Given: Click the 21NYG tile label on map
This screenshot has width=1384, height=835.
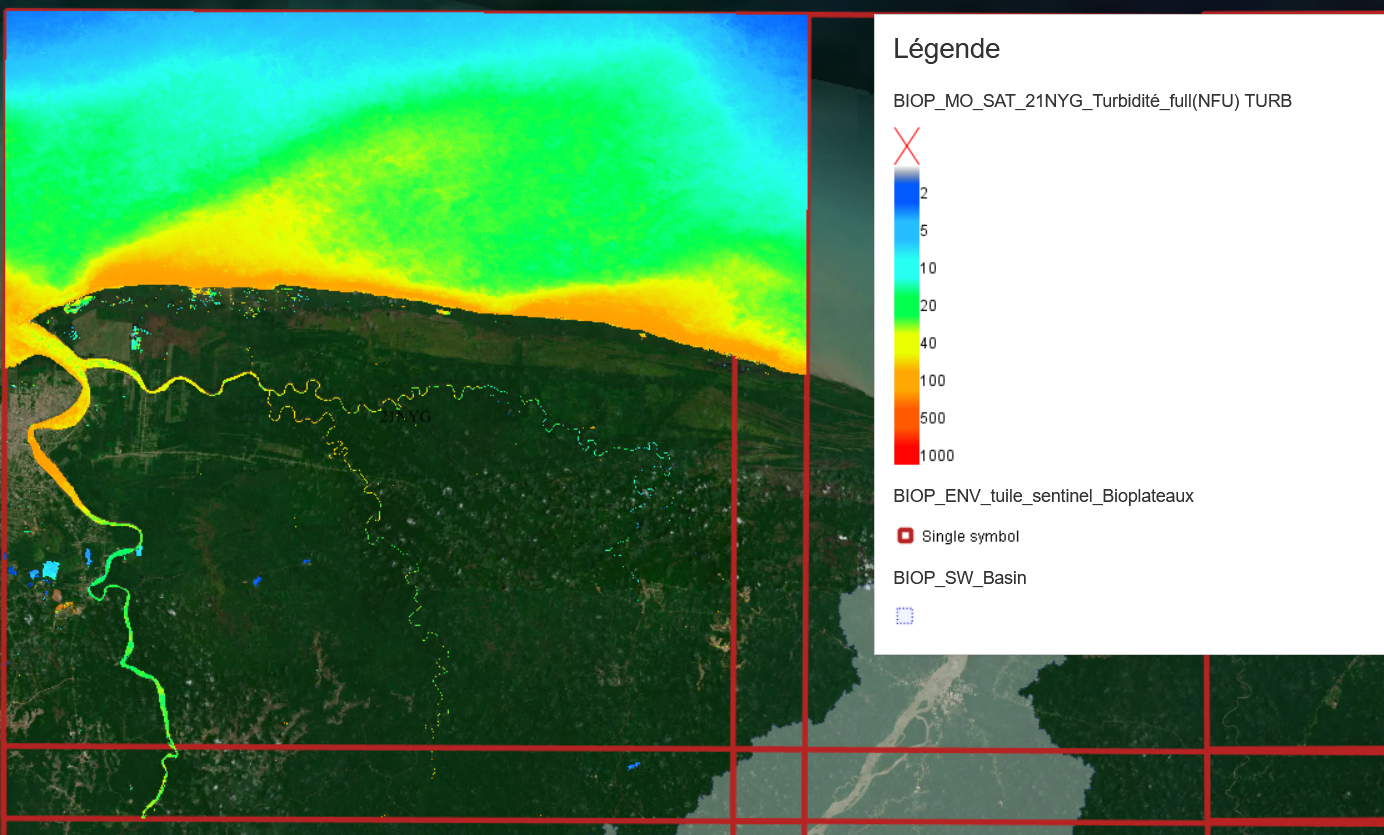Looking at the screenshot, I should click(405, 417).
